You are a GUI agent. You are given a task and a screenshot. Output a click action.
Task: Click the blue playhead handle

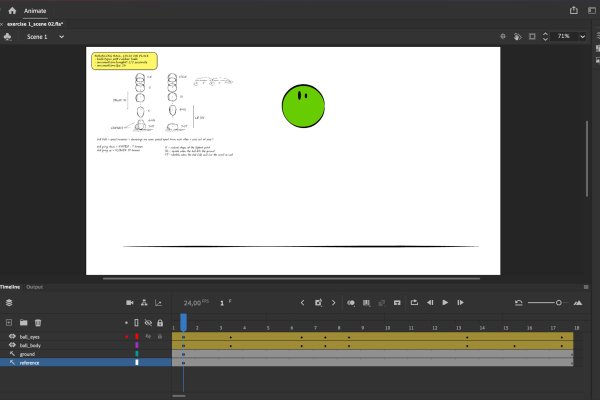(183, 322)
